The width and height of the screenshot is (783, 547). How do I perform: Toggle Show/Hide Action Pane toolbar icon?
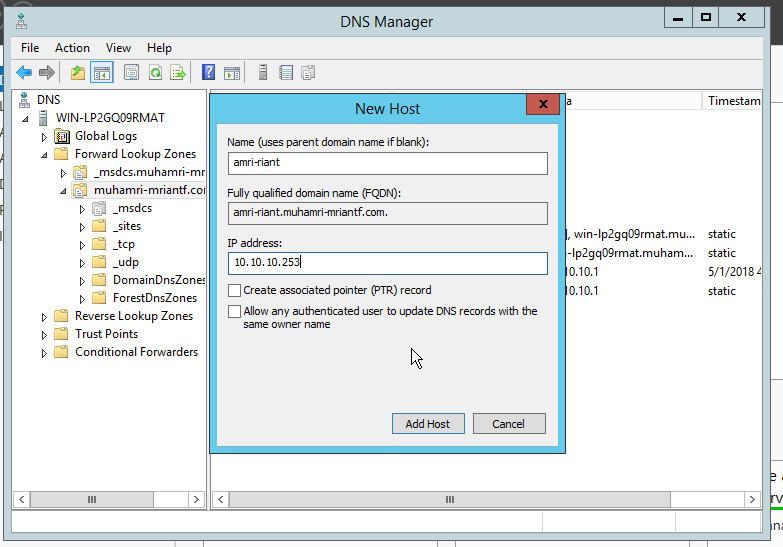[232, 73]
